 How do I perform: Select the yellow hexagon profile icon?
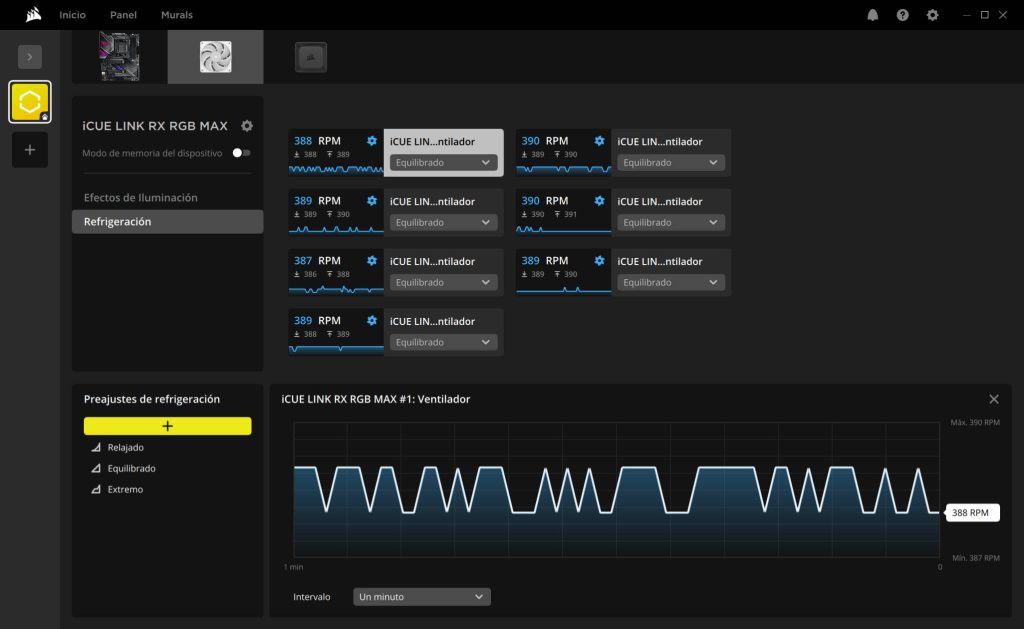29,102
